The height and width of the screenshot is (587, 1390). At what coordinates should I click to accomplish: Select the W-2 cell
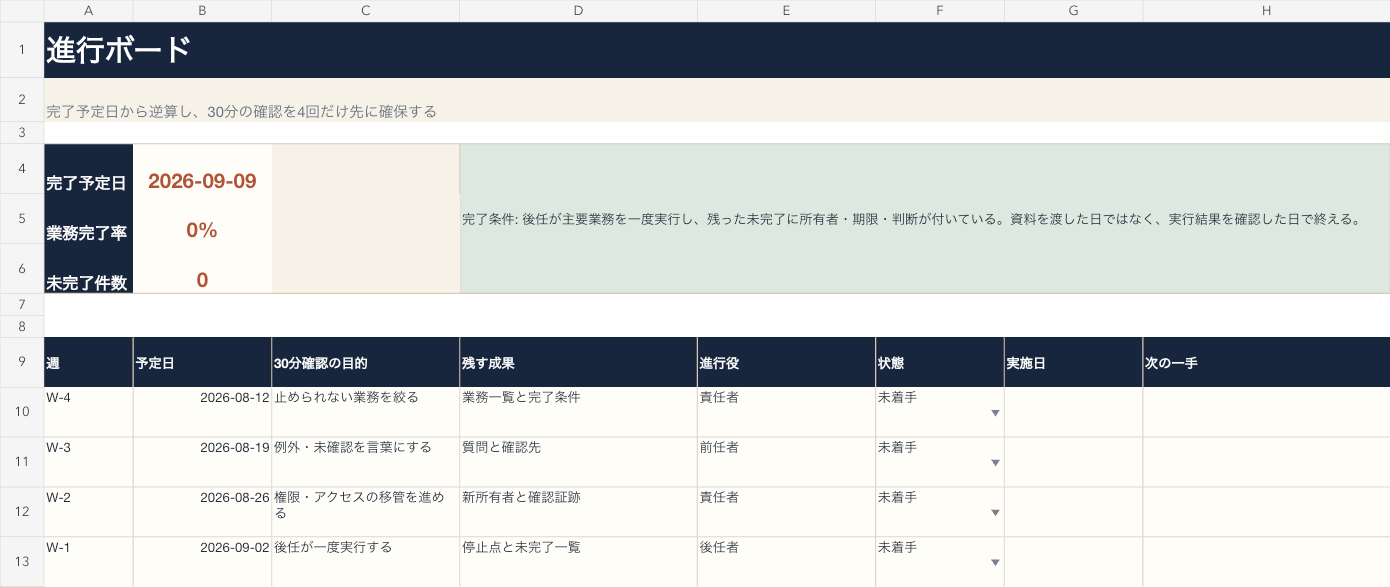88,512
